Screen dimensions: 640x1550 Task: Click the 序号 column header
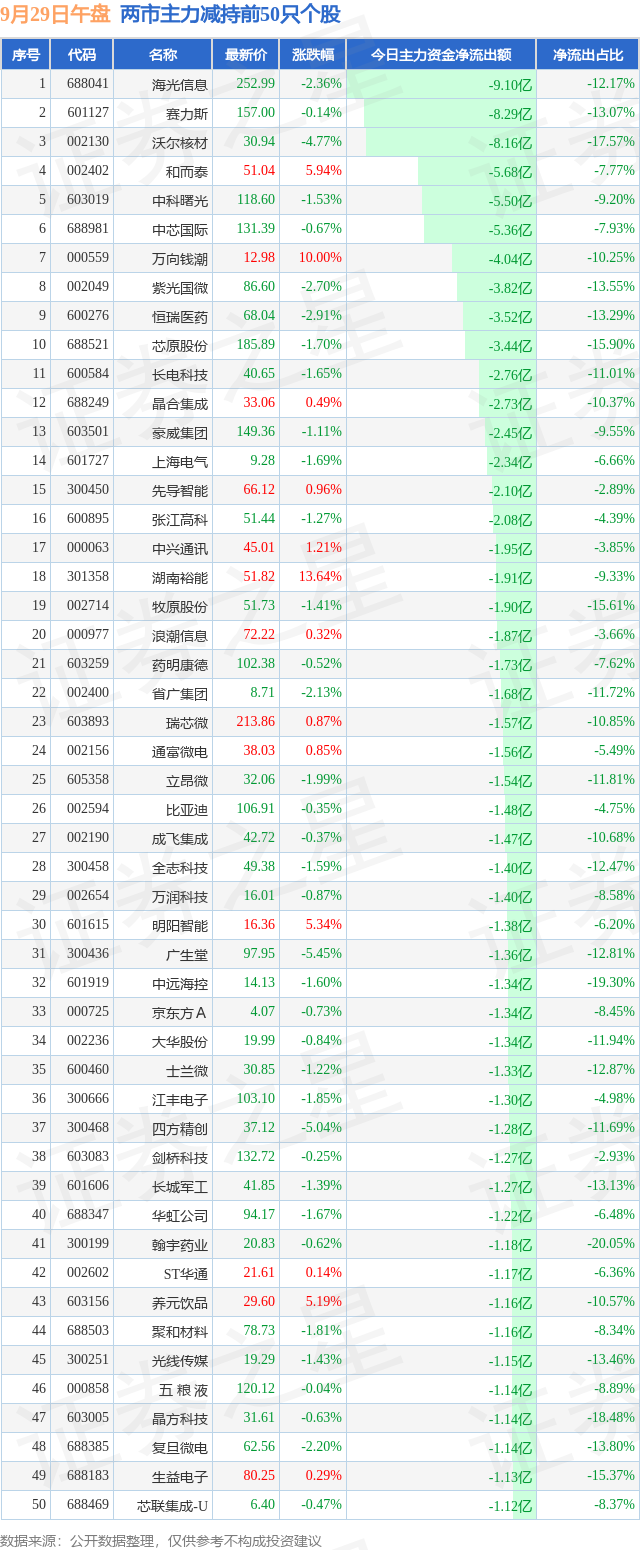[26, 55]
